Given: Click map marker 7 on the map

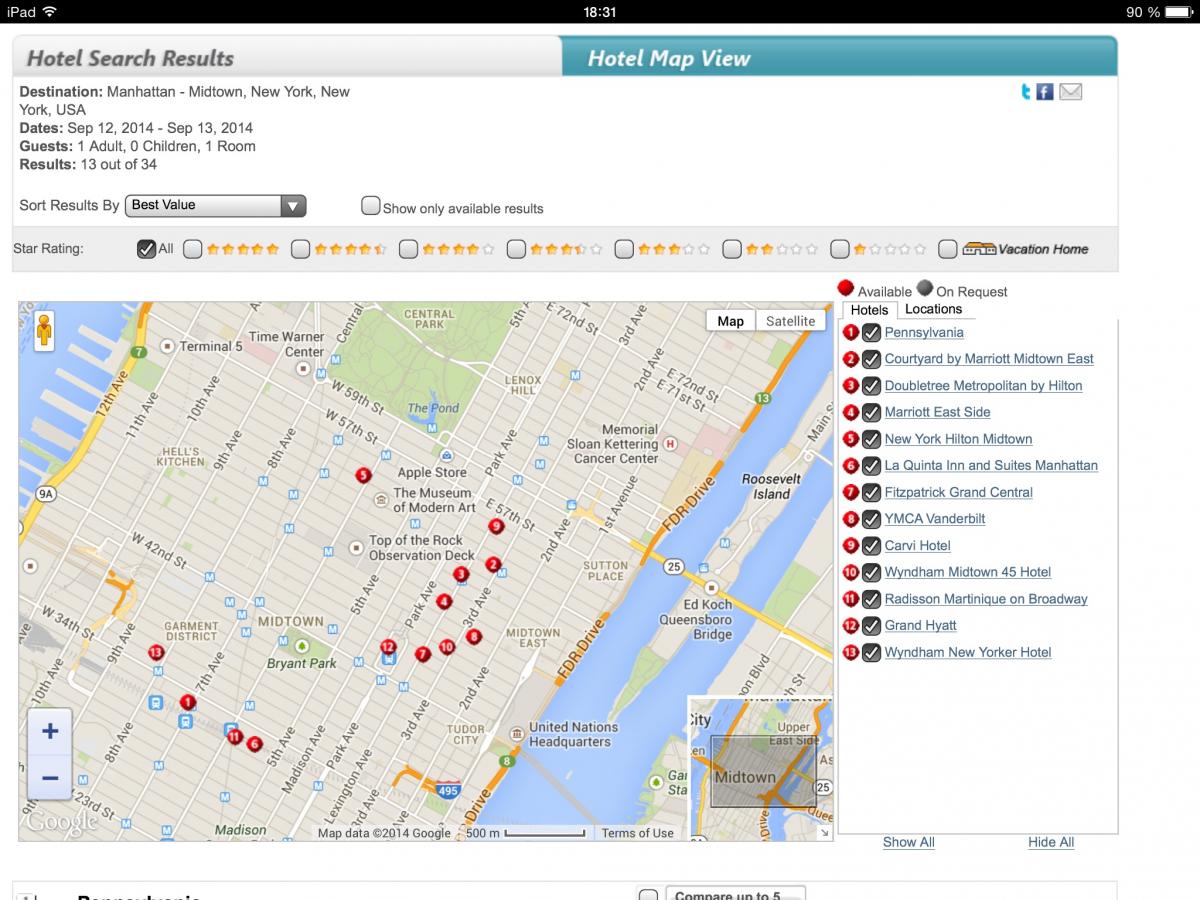Looking at the screenshot, I should point(423,654).
